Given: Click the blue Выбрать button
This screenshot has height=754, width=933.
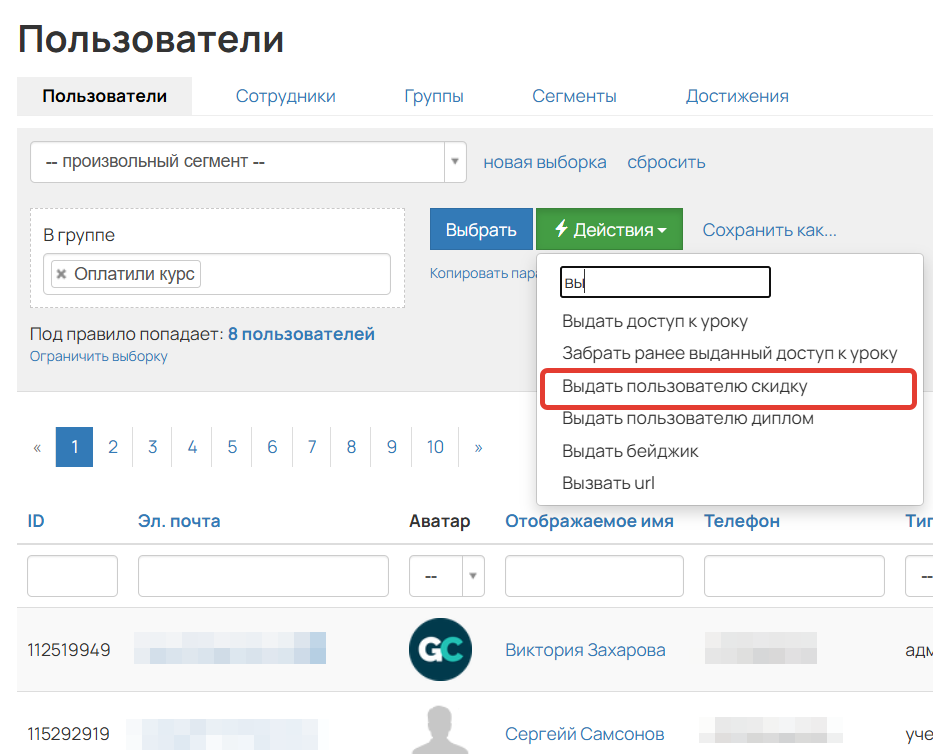Looking at the screenshot, I should [481, 229].
